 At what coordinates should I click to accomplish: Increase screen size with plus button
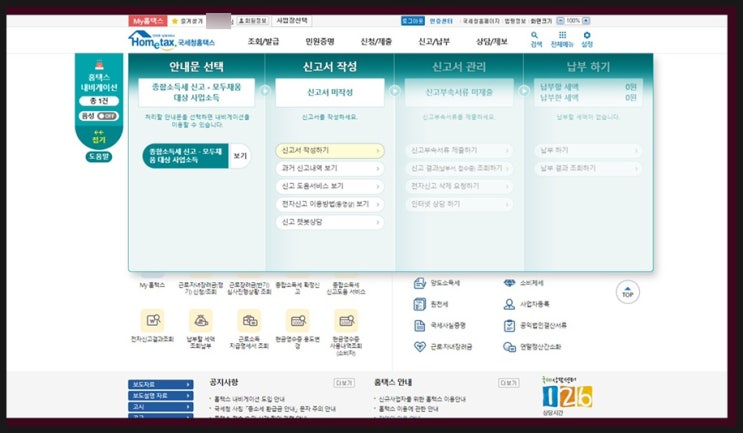(x=586, y=21)
